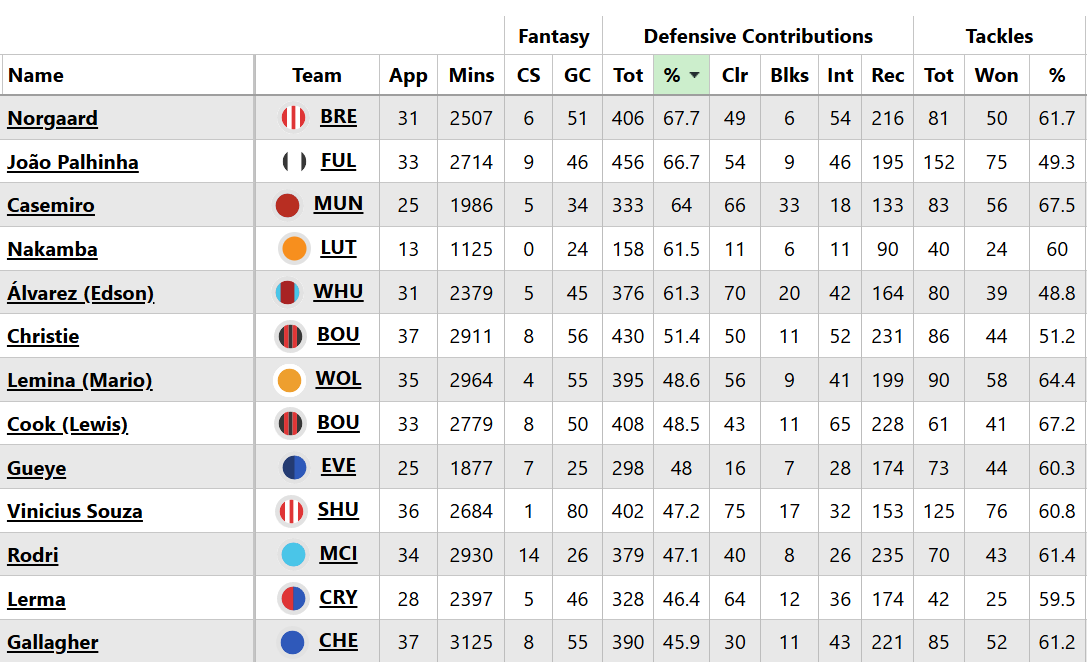The width and height of the screenshot is (1087, 662).
Task: Follow the CRY team link
Action: pyautogui.click(x=338, y=598)
